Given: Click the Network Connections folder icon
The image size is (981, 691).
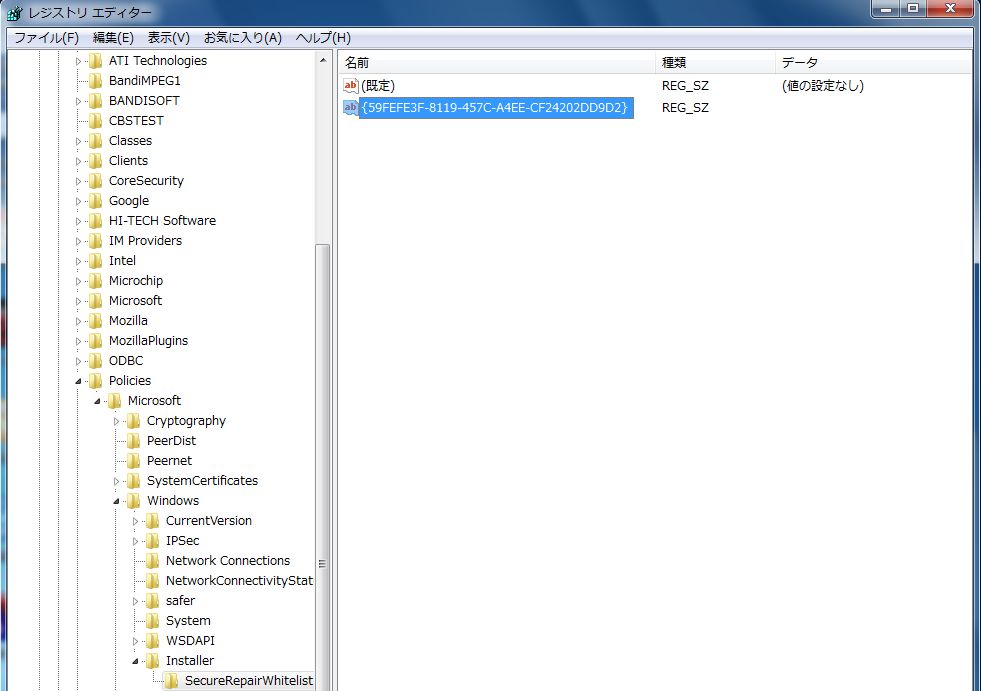Looking at the screenshot, I should click(153, 561).
